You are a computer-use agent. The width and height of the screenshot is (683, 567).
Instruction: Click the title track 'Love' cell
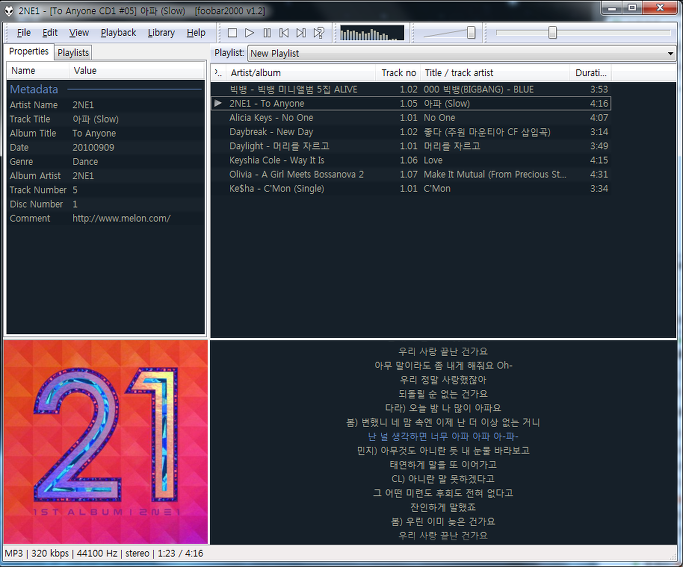coord(433,160)
